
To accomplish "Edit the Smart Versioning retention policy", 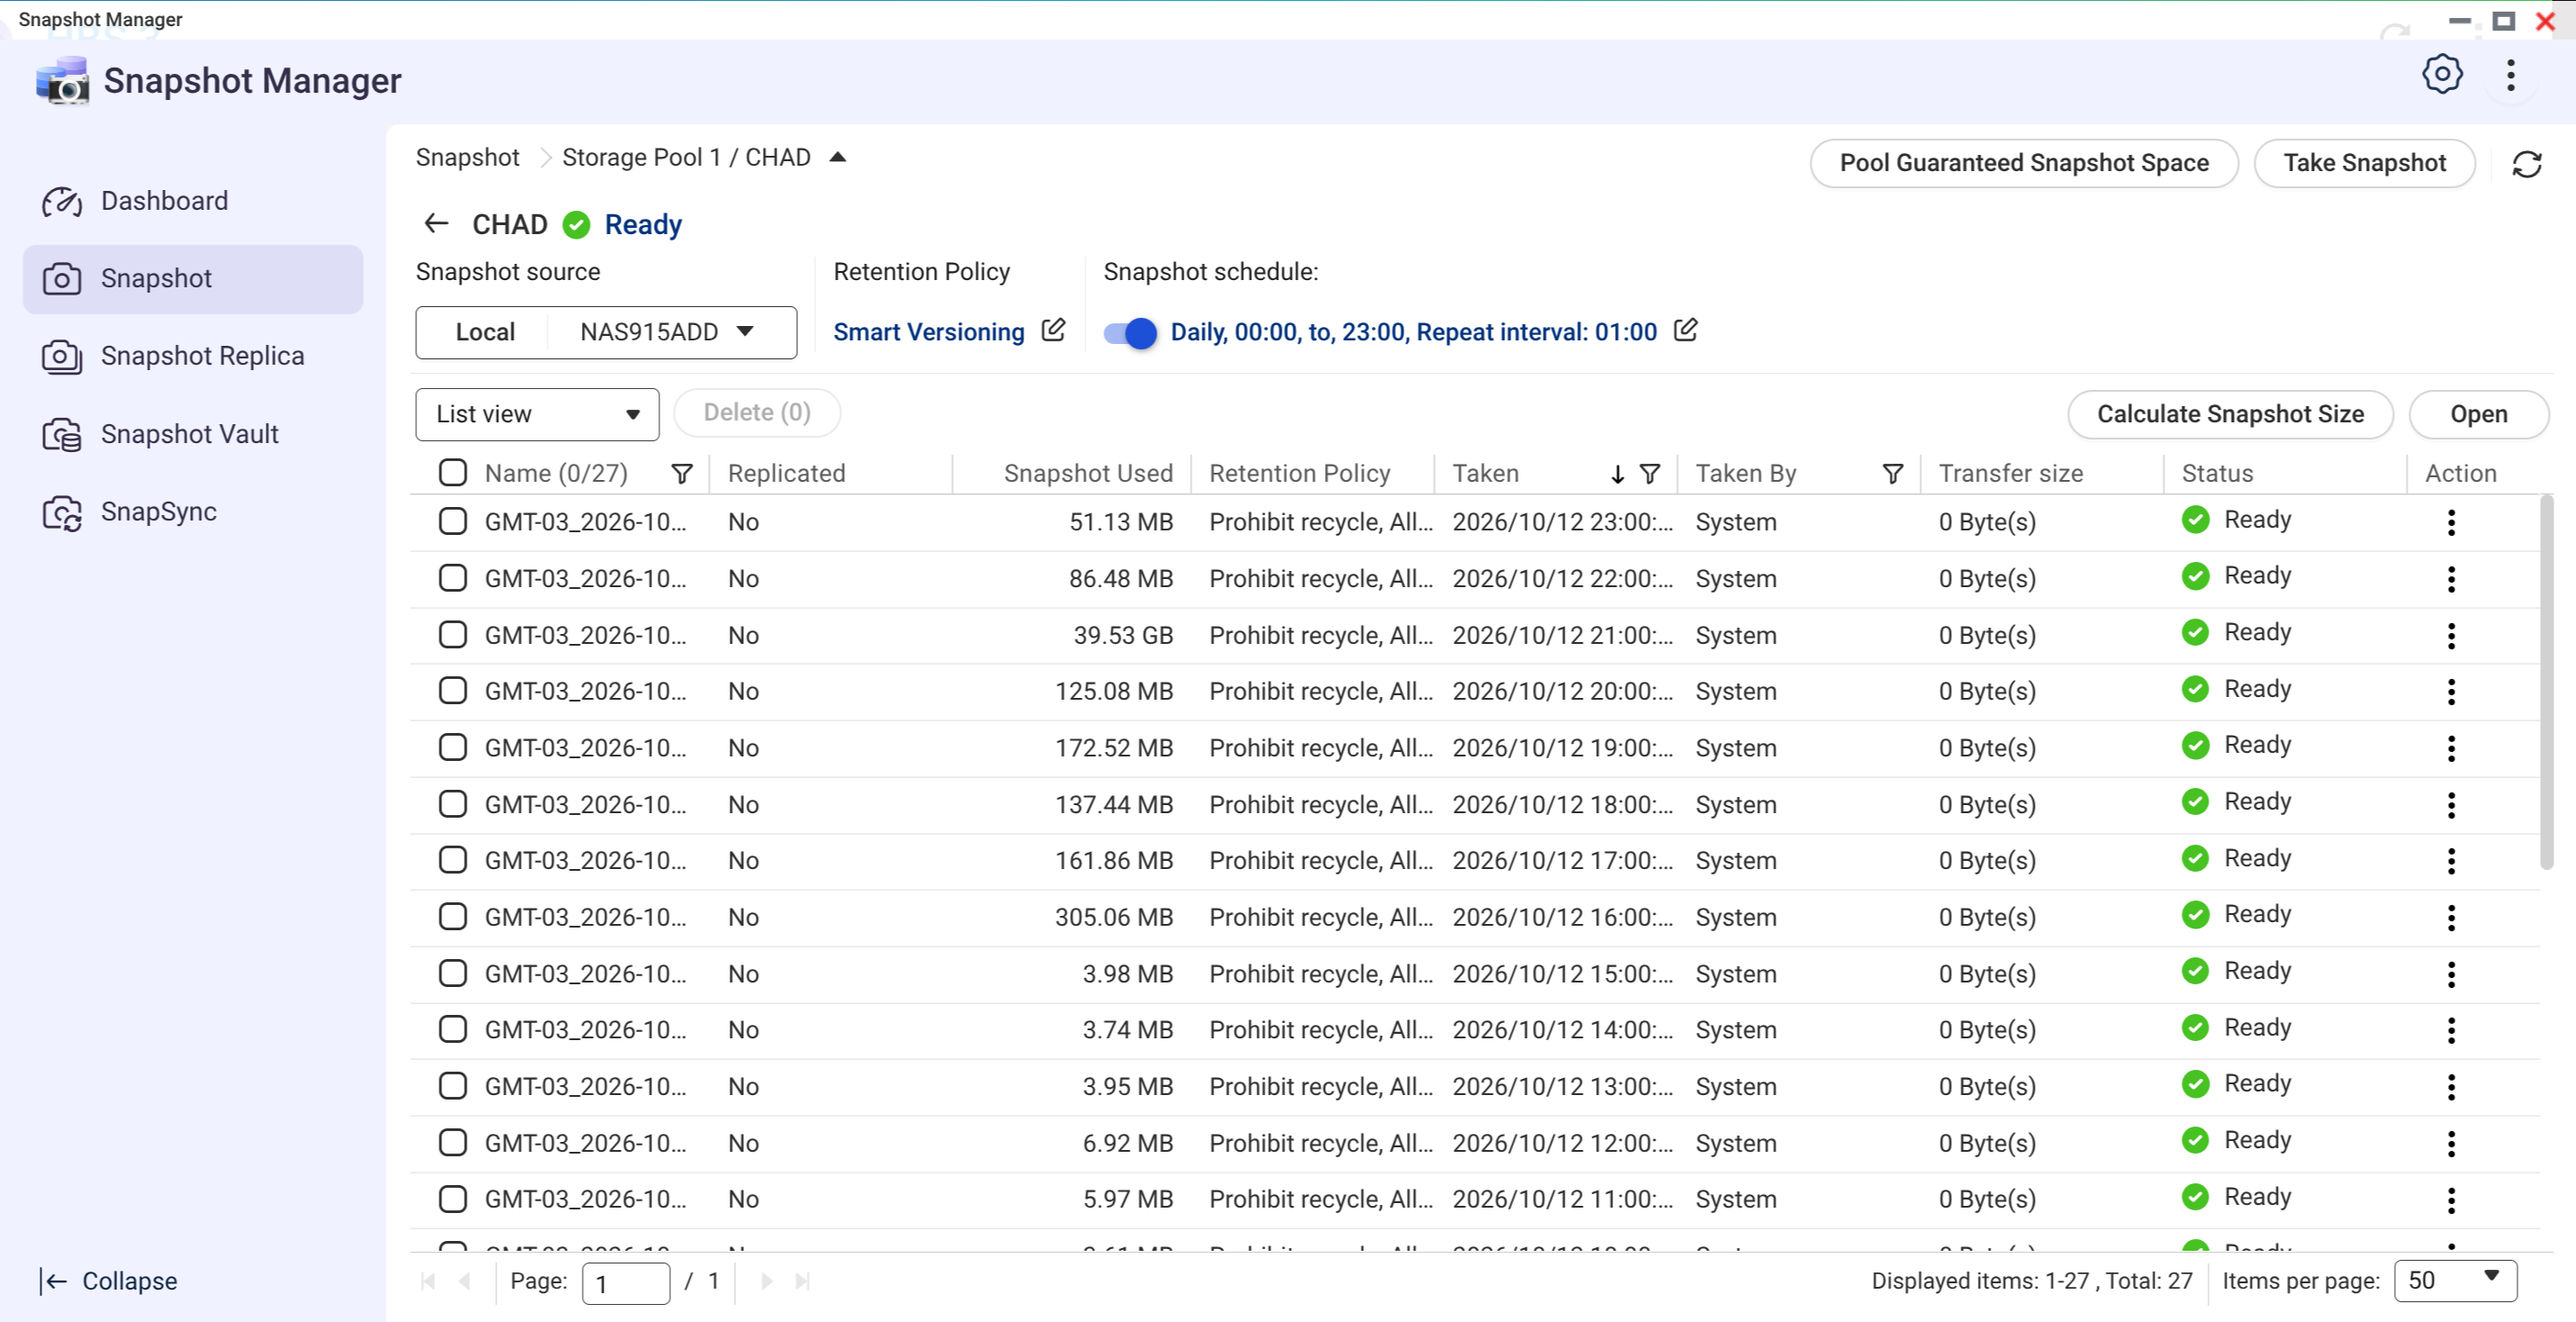I will [1053, 330].
